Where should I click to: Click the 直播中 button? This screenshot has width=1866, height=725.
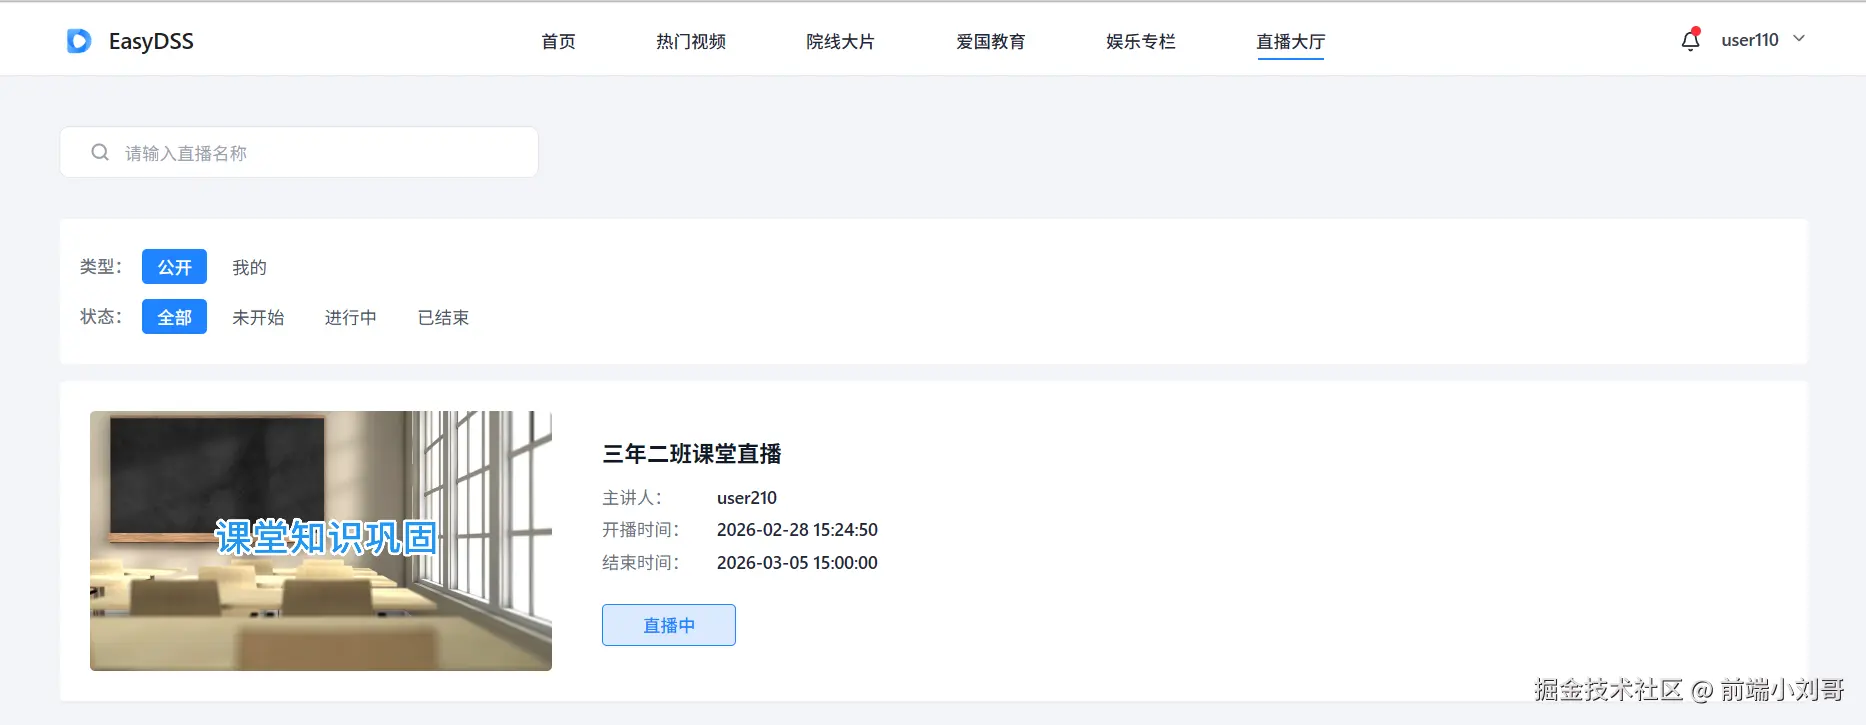[669, 625]
